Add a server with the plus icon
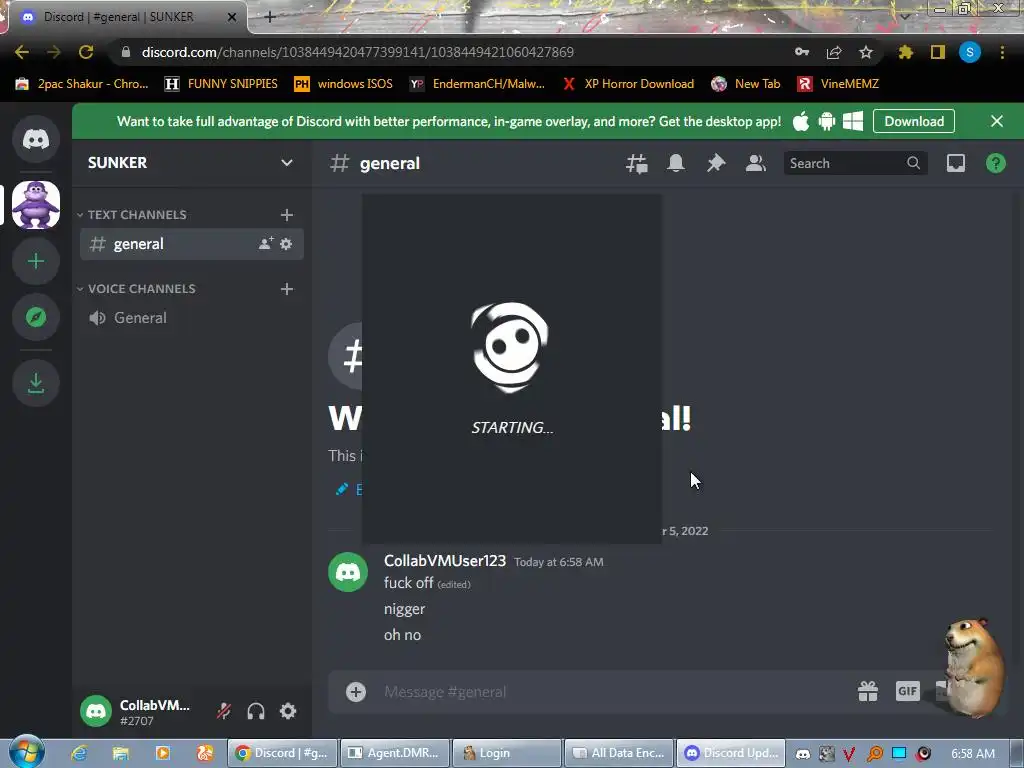The width and height of the screenshot is (1024, 768). 36,261
